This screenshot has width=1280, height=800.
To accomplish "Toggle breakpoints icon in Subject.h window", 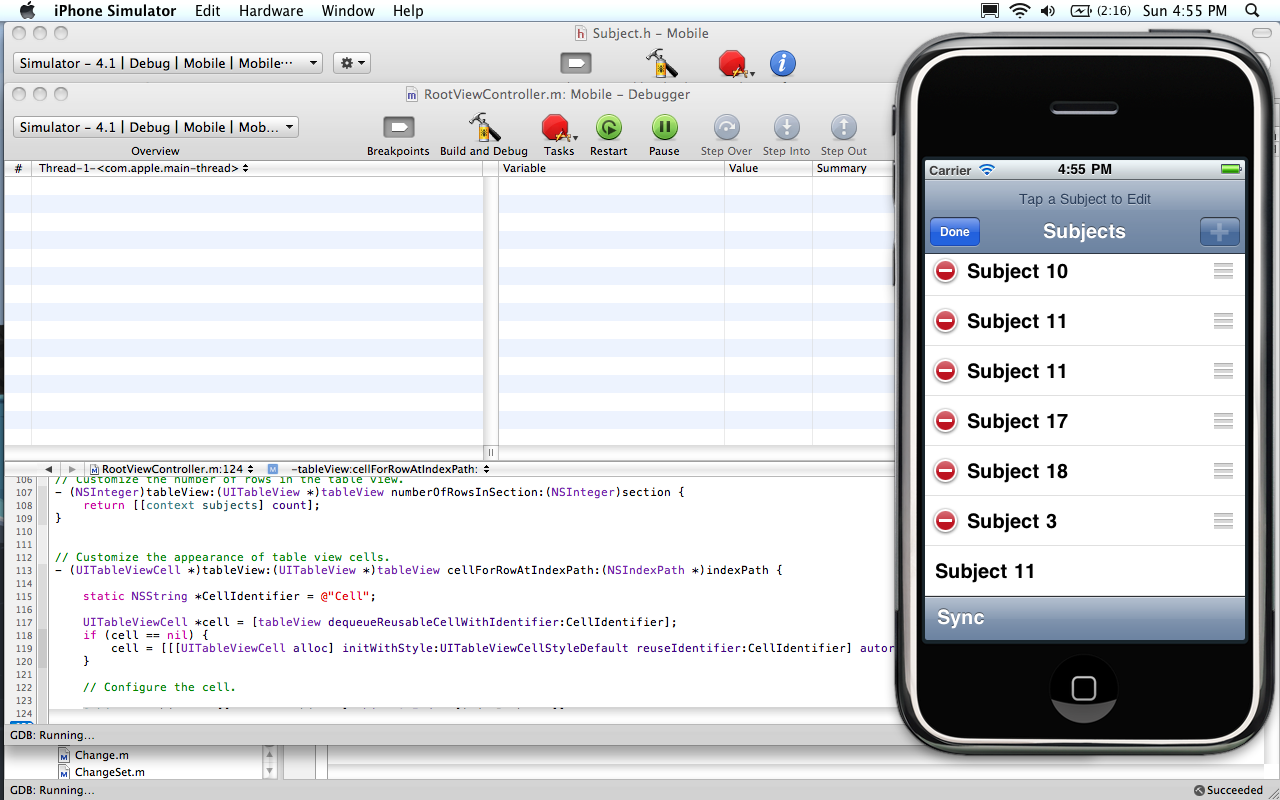I will click(x=575, y=64).
